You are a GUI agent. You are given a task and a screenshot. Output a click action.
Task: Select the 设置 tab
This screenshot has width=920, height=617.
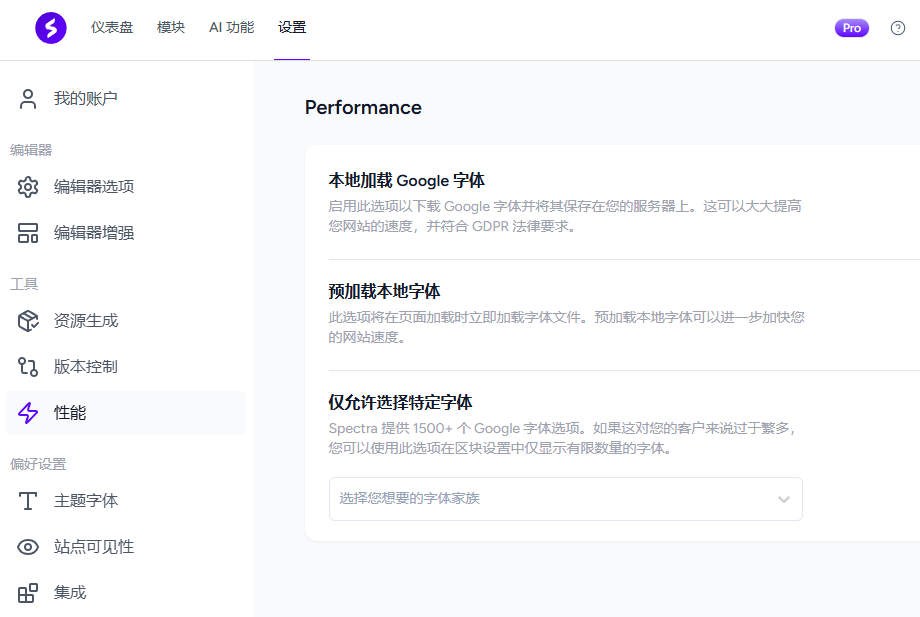pos(292,28)
